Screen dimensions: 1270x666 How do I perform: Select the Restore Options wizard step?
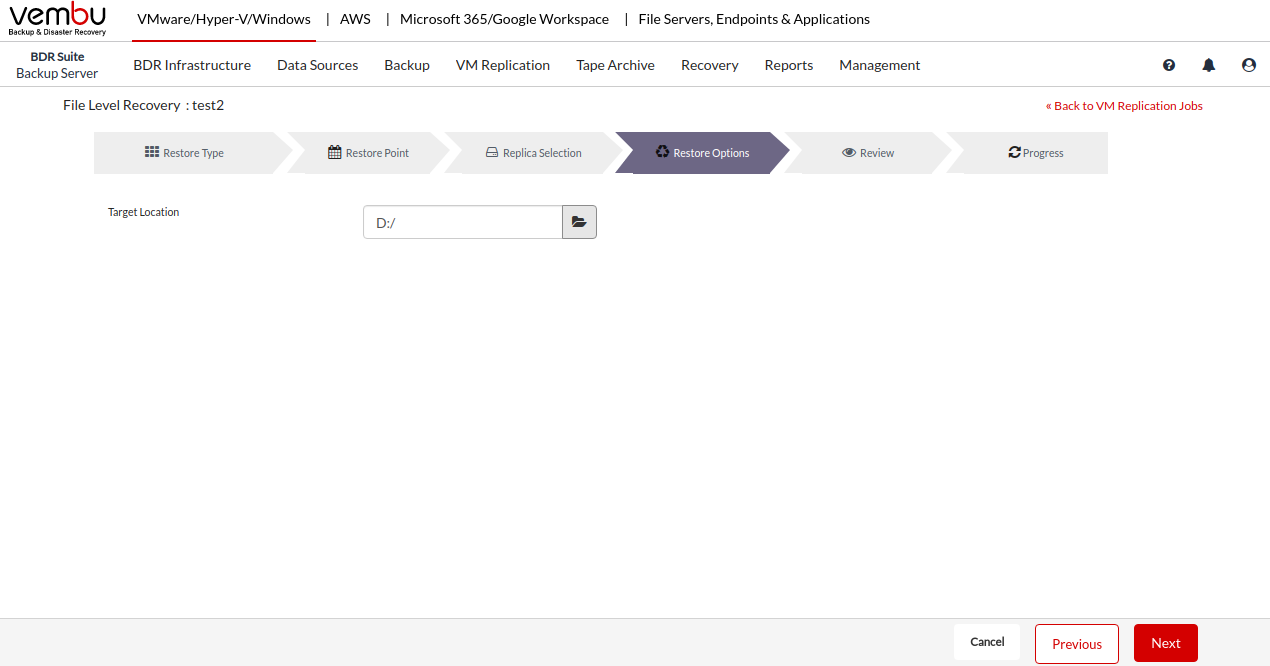(x=702, y=153)
